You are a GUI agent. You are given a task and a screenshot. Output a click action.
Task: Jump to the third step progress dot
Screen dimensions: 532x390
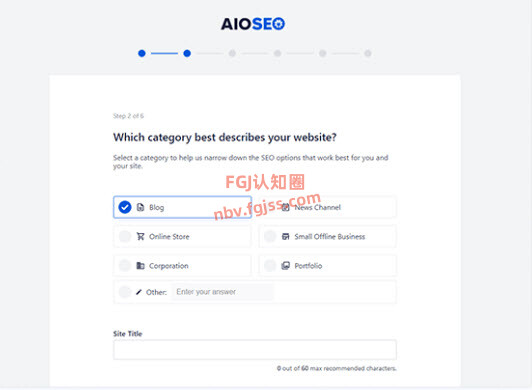coord(232,53)
